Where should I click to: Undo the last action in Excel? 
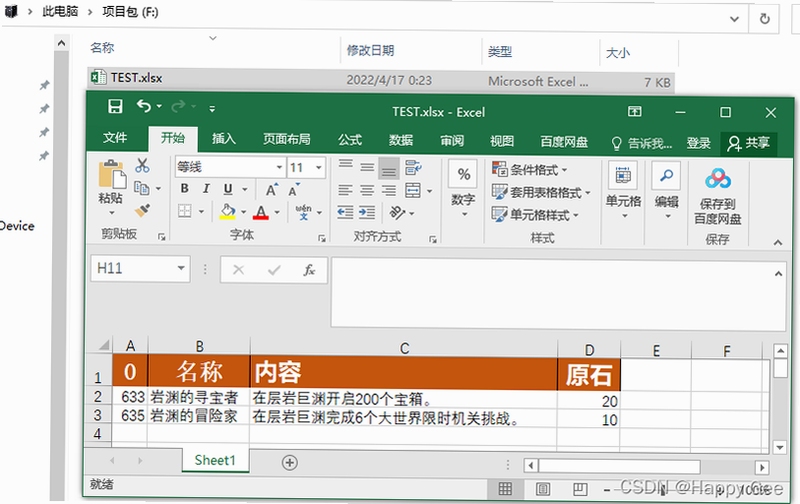coord(144,106)
